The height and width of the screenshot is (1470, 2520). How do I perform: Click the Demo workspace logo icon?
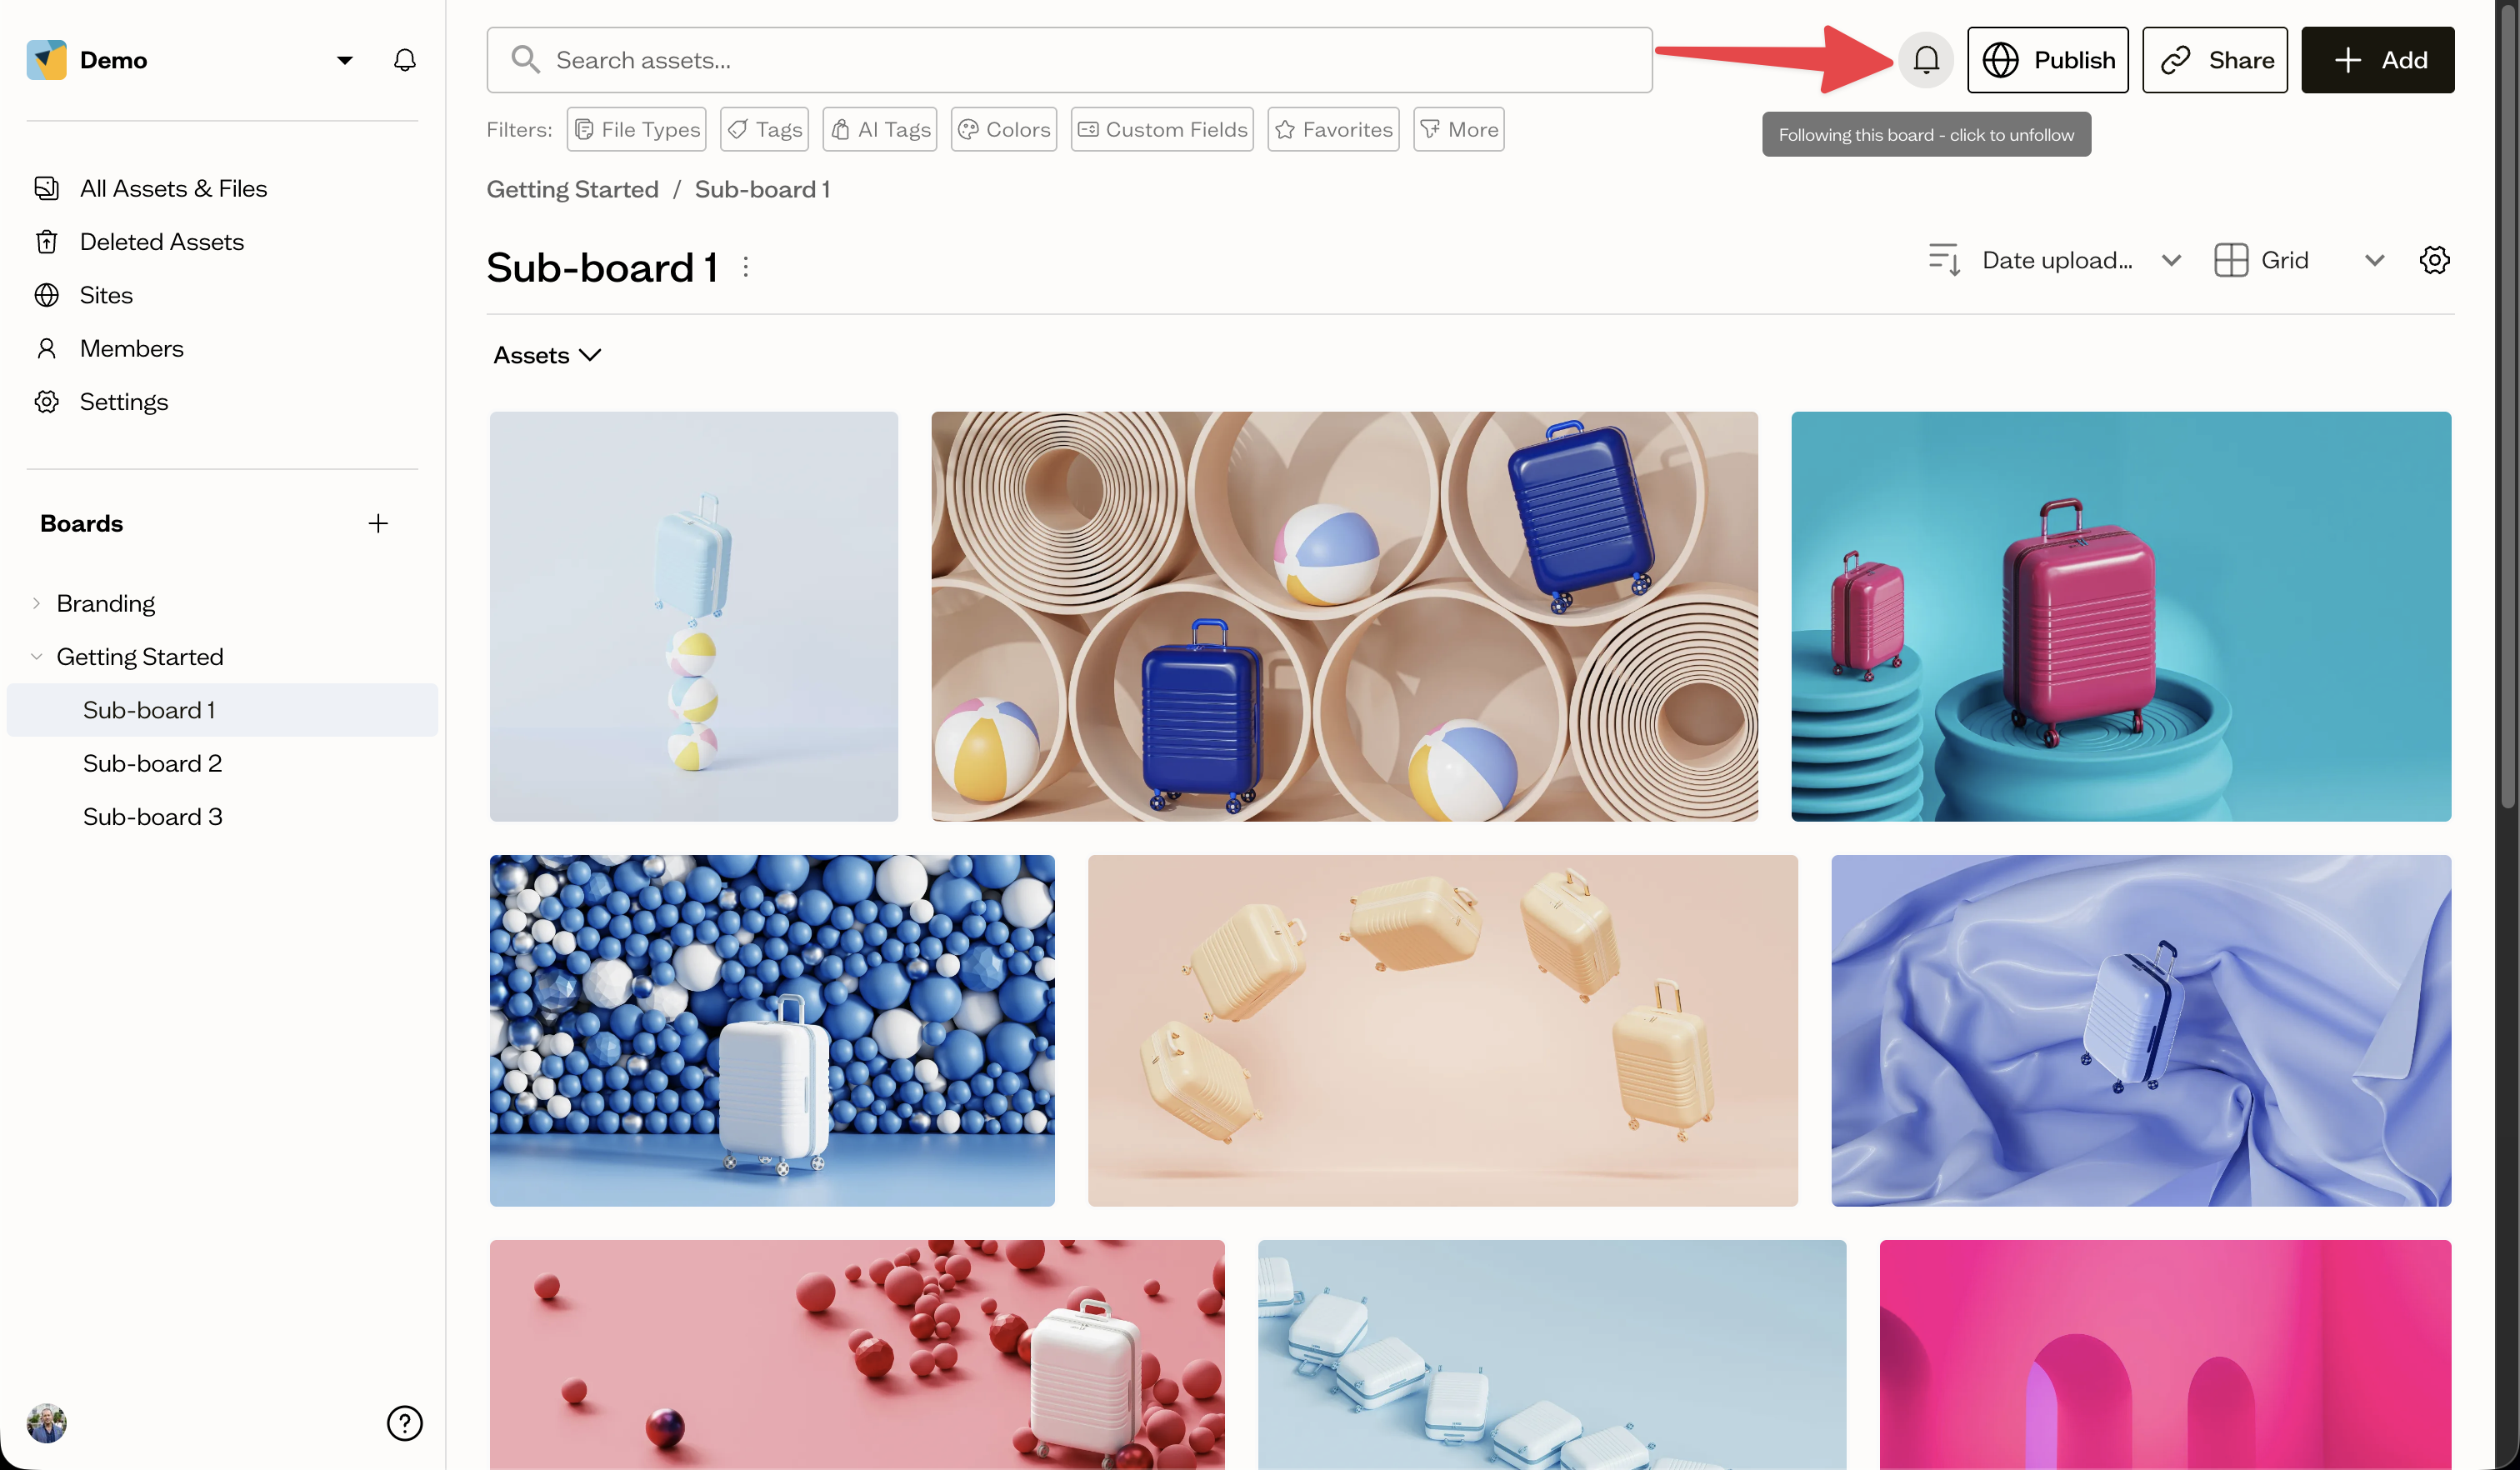[x=46, y=60]
